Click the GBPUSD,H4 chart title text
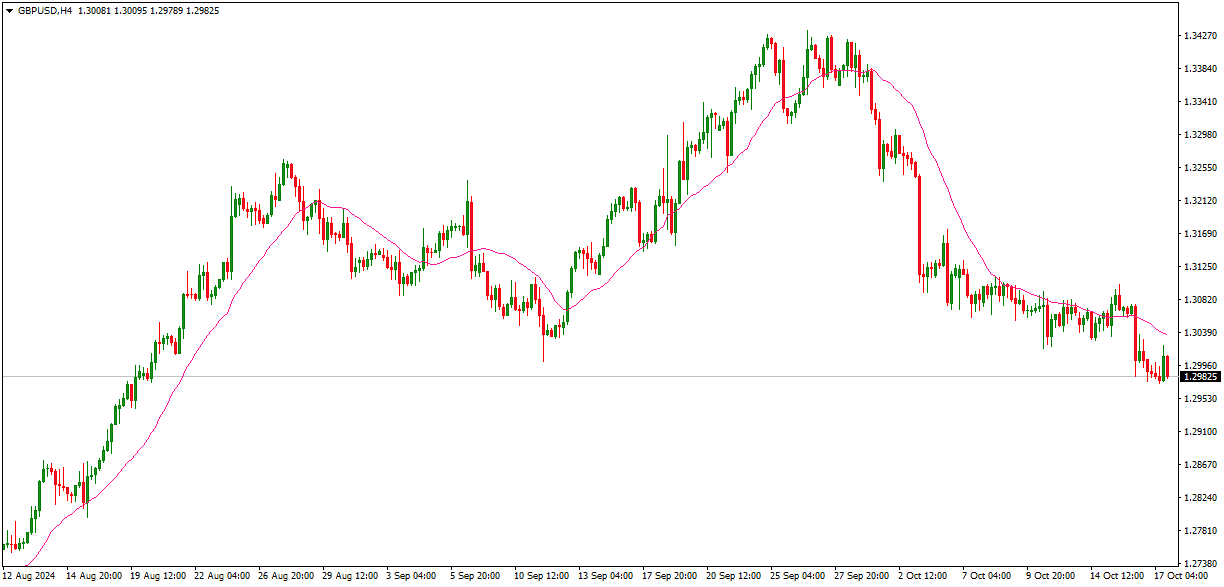Screen dimensions: 1224x587 tap(46, 10)
